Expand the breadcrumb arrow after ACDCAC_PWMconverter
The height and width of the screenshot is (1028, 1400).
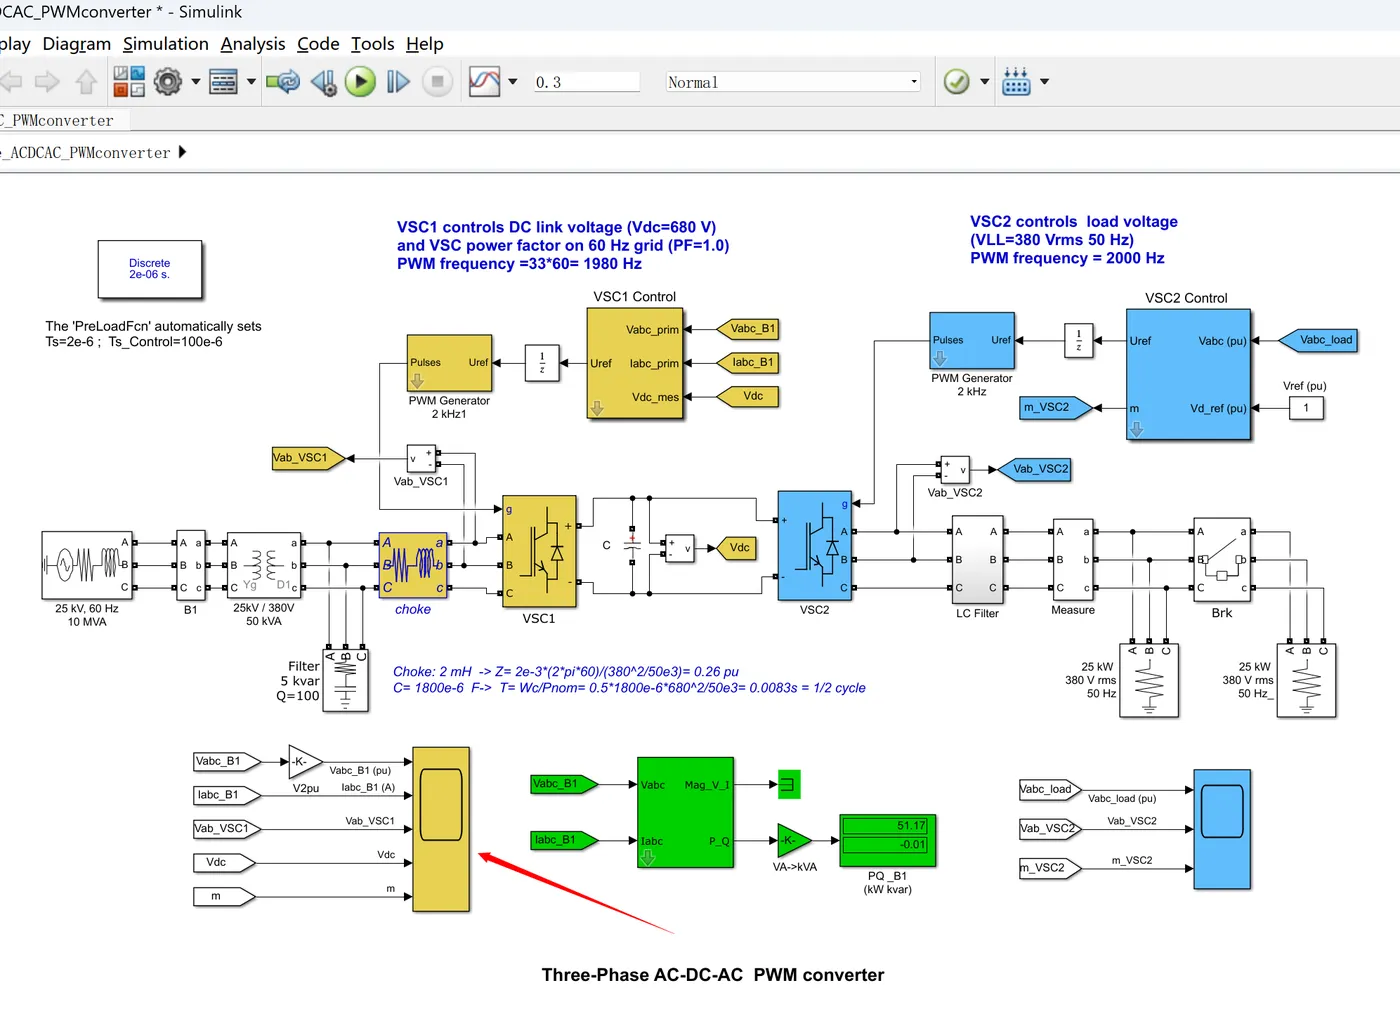pos(182,152)
